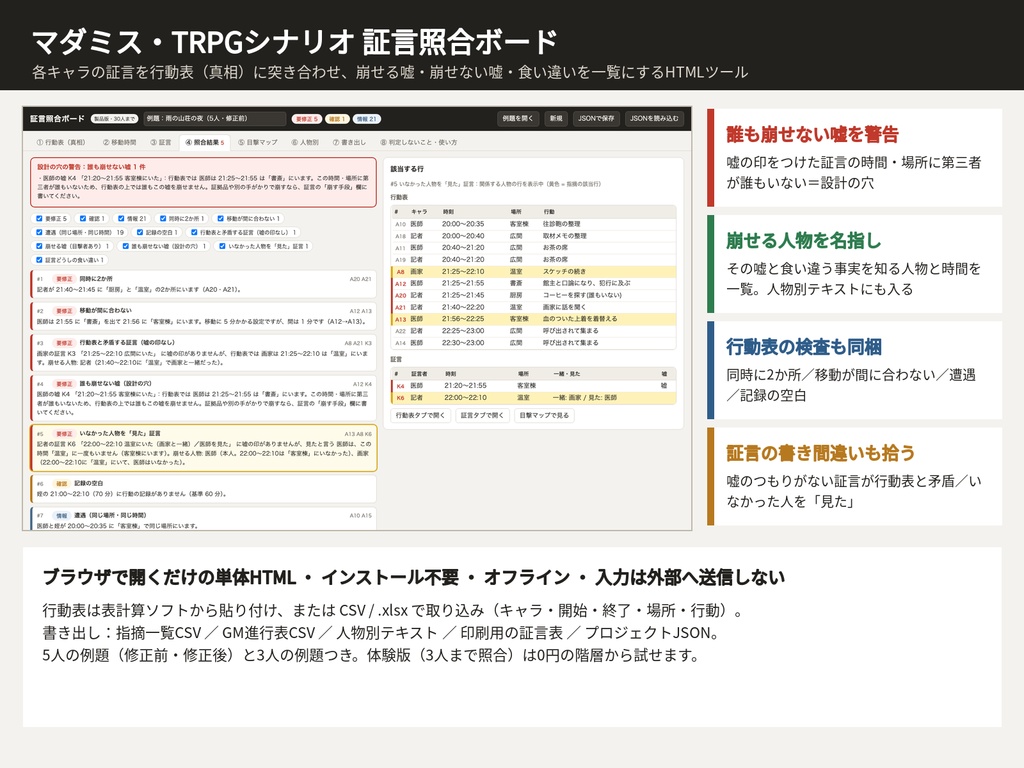Screen dimensions: 1024x768
Task: Click action row A11 医師 お茶の席
Action: click(x=533, y=248)
